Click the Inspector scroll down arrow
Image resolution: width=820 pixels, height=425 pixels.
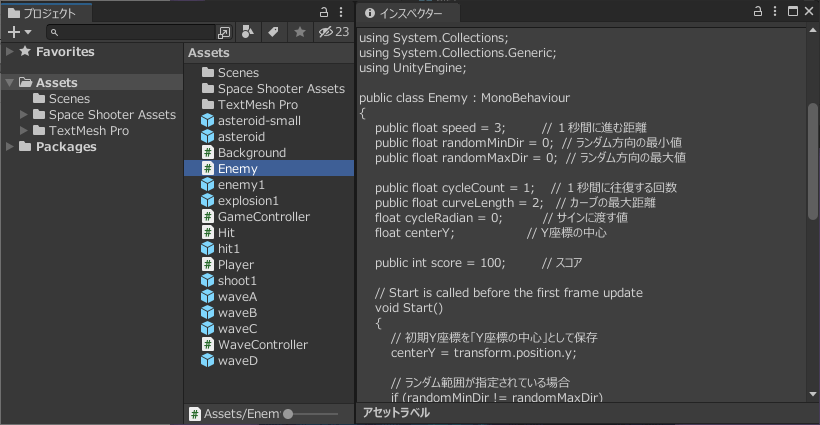tap(812, 395)
